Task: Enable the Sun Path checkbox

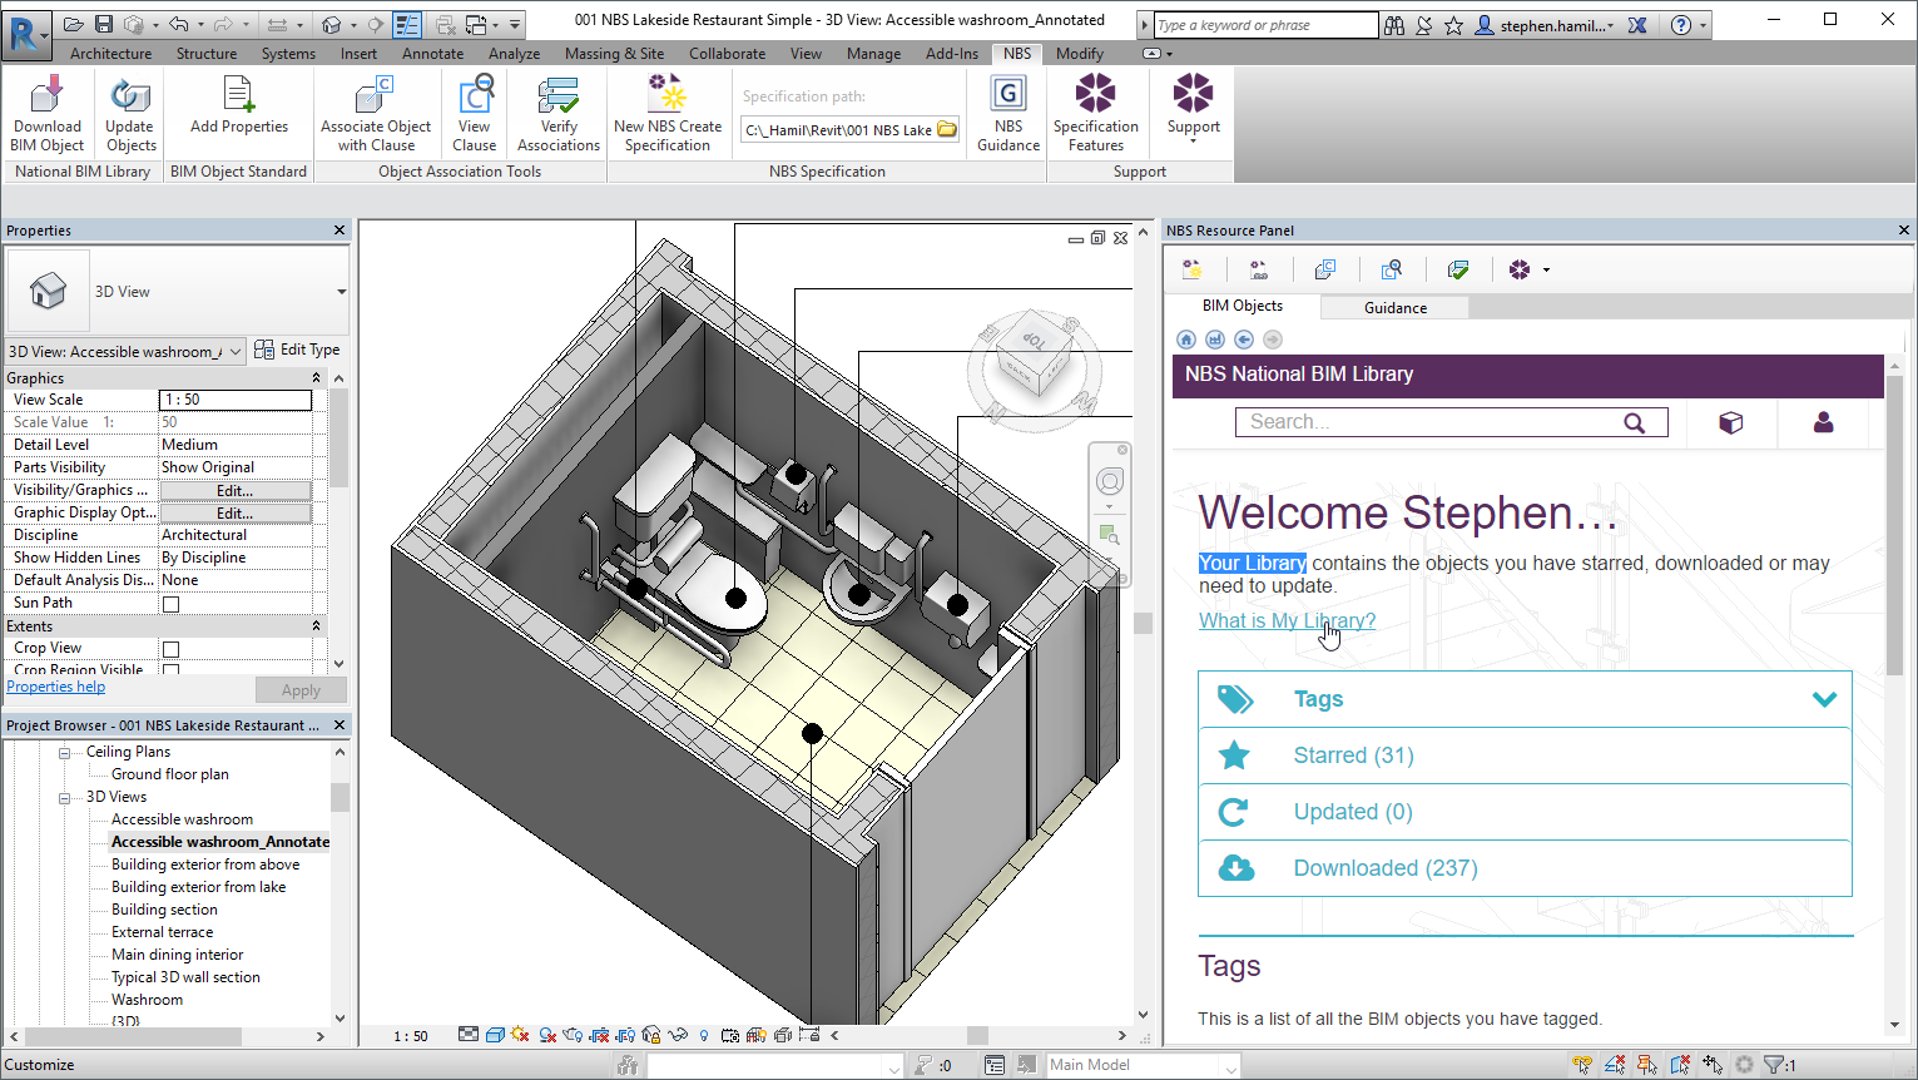Action: [x=171, y=604]
